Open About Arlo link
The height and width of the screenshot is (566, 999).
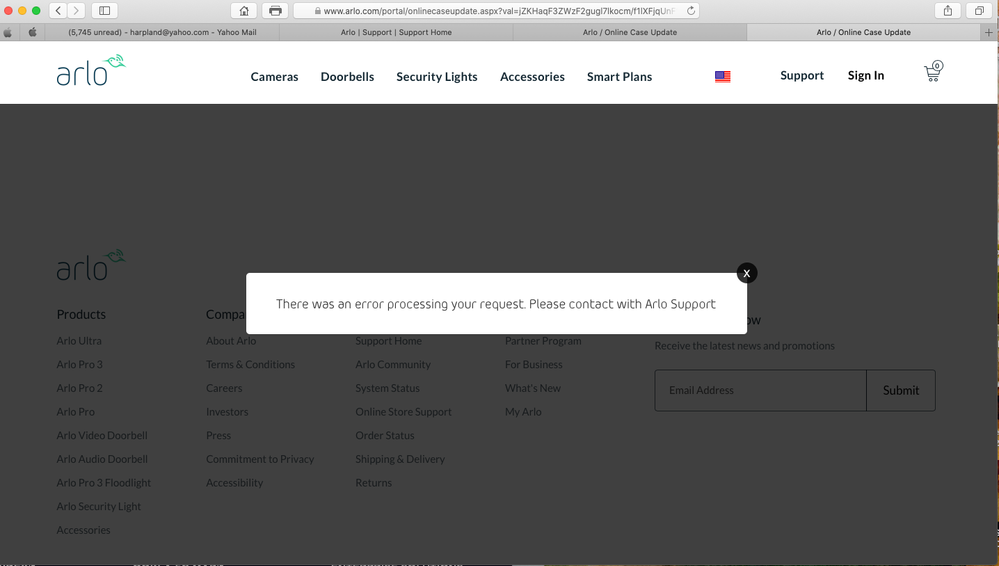(x=231, y=340)
